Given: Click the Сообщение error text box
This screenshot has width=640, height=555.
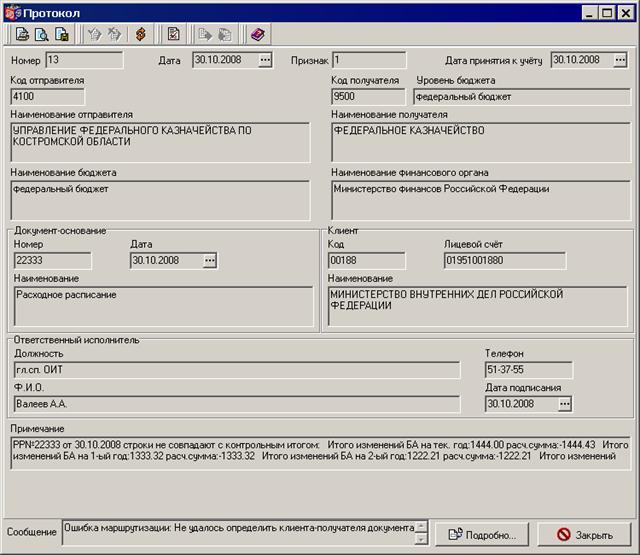Looking at the screenshot, I should 238,533.
